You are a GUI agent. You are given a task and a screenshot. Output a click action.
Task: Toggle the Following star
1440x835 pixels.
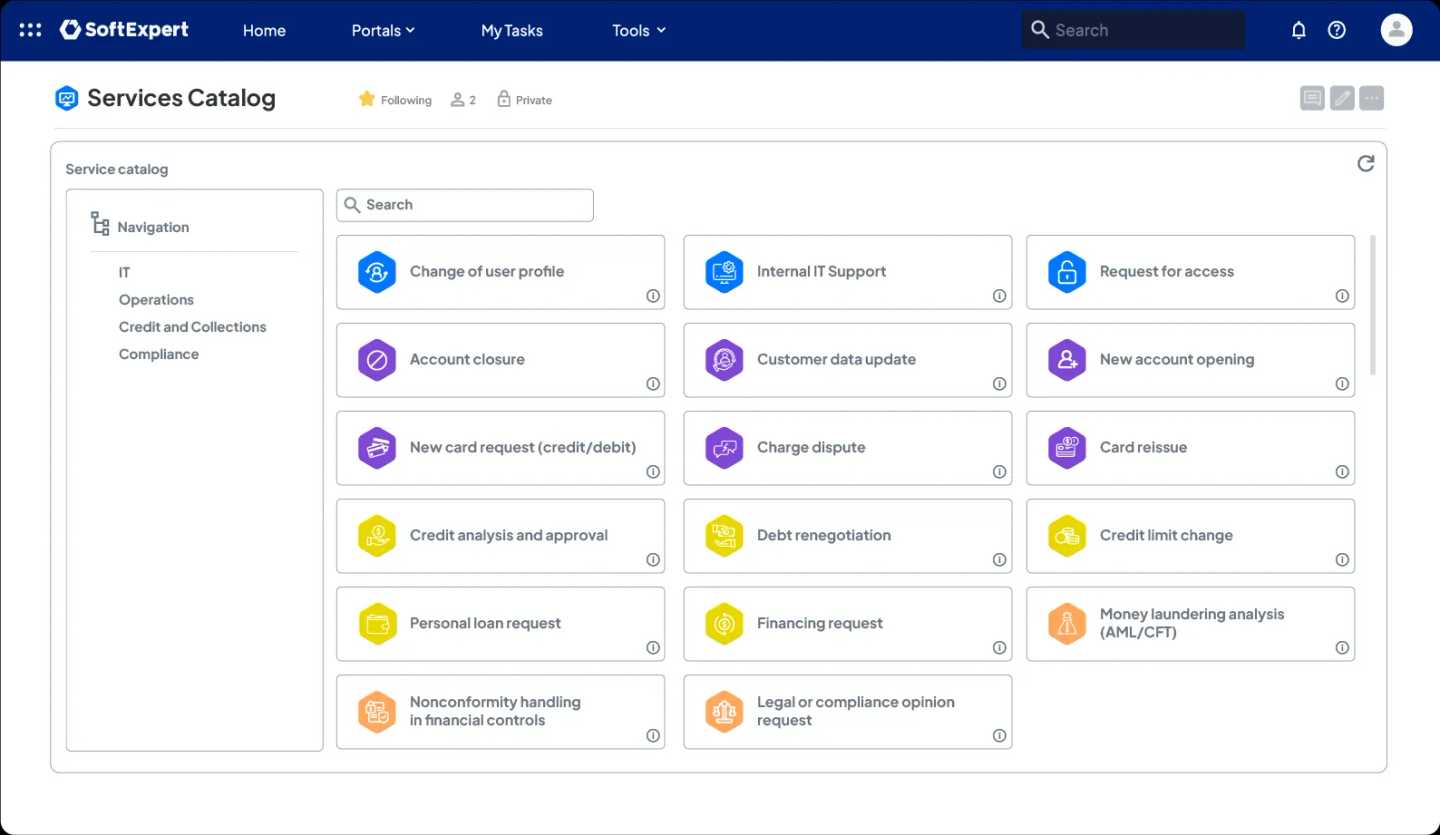click(x=367, y=99)
